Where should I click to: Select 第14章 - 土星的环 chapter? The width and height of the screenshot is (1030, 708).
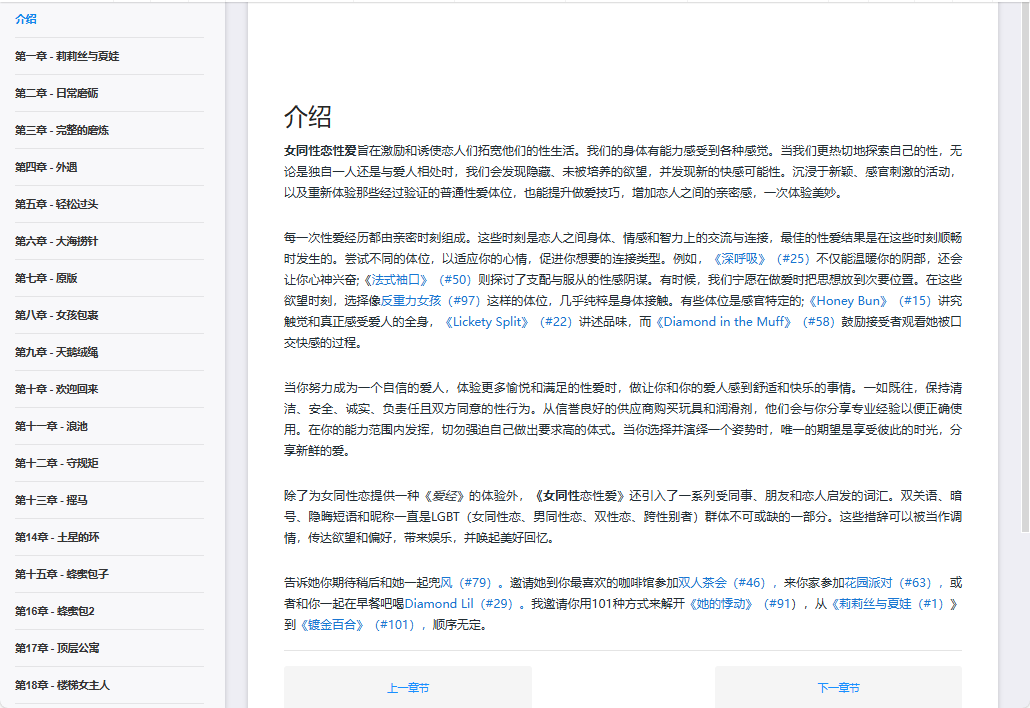(x=57, y=537)
